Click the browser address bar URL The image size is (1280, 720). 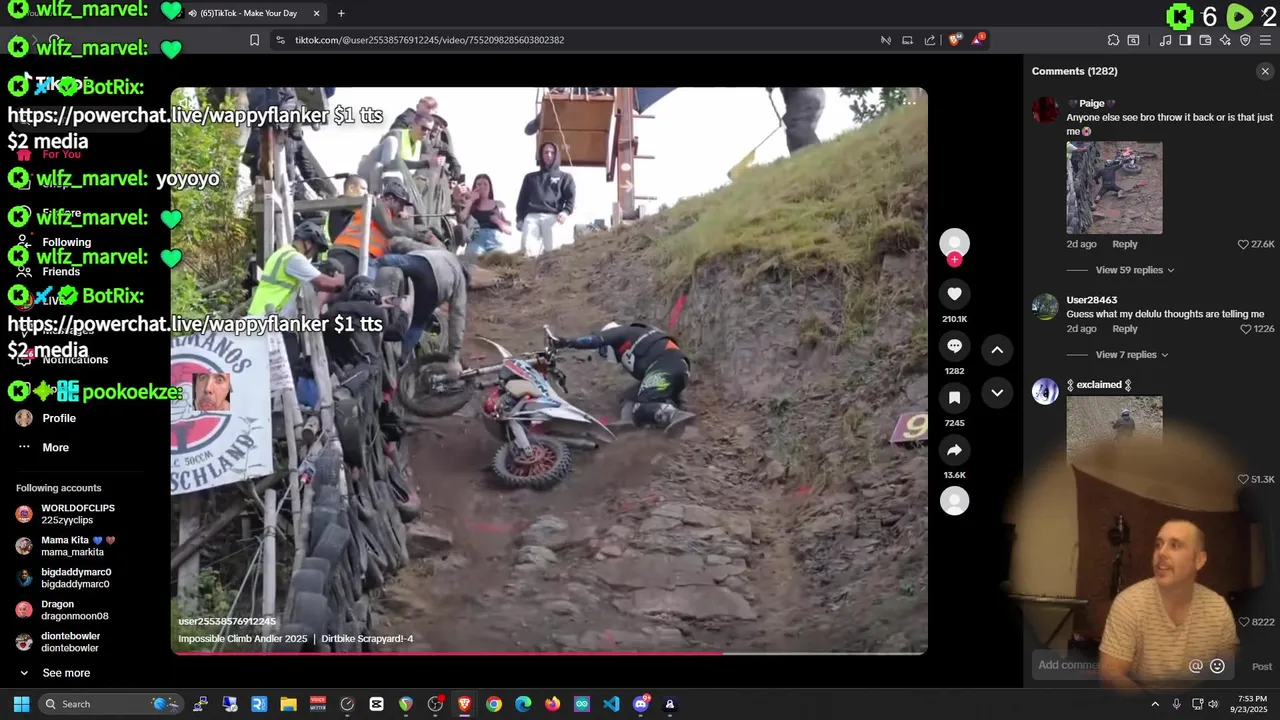click(430, 40)
